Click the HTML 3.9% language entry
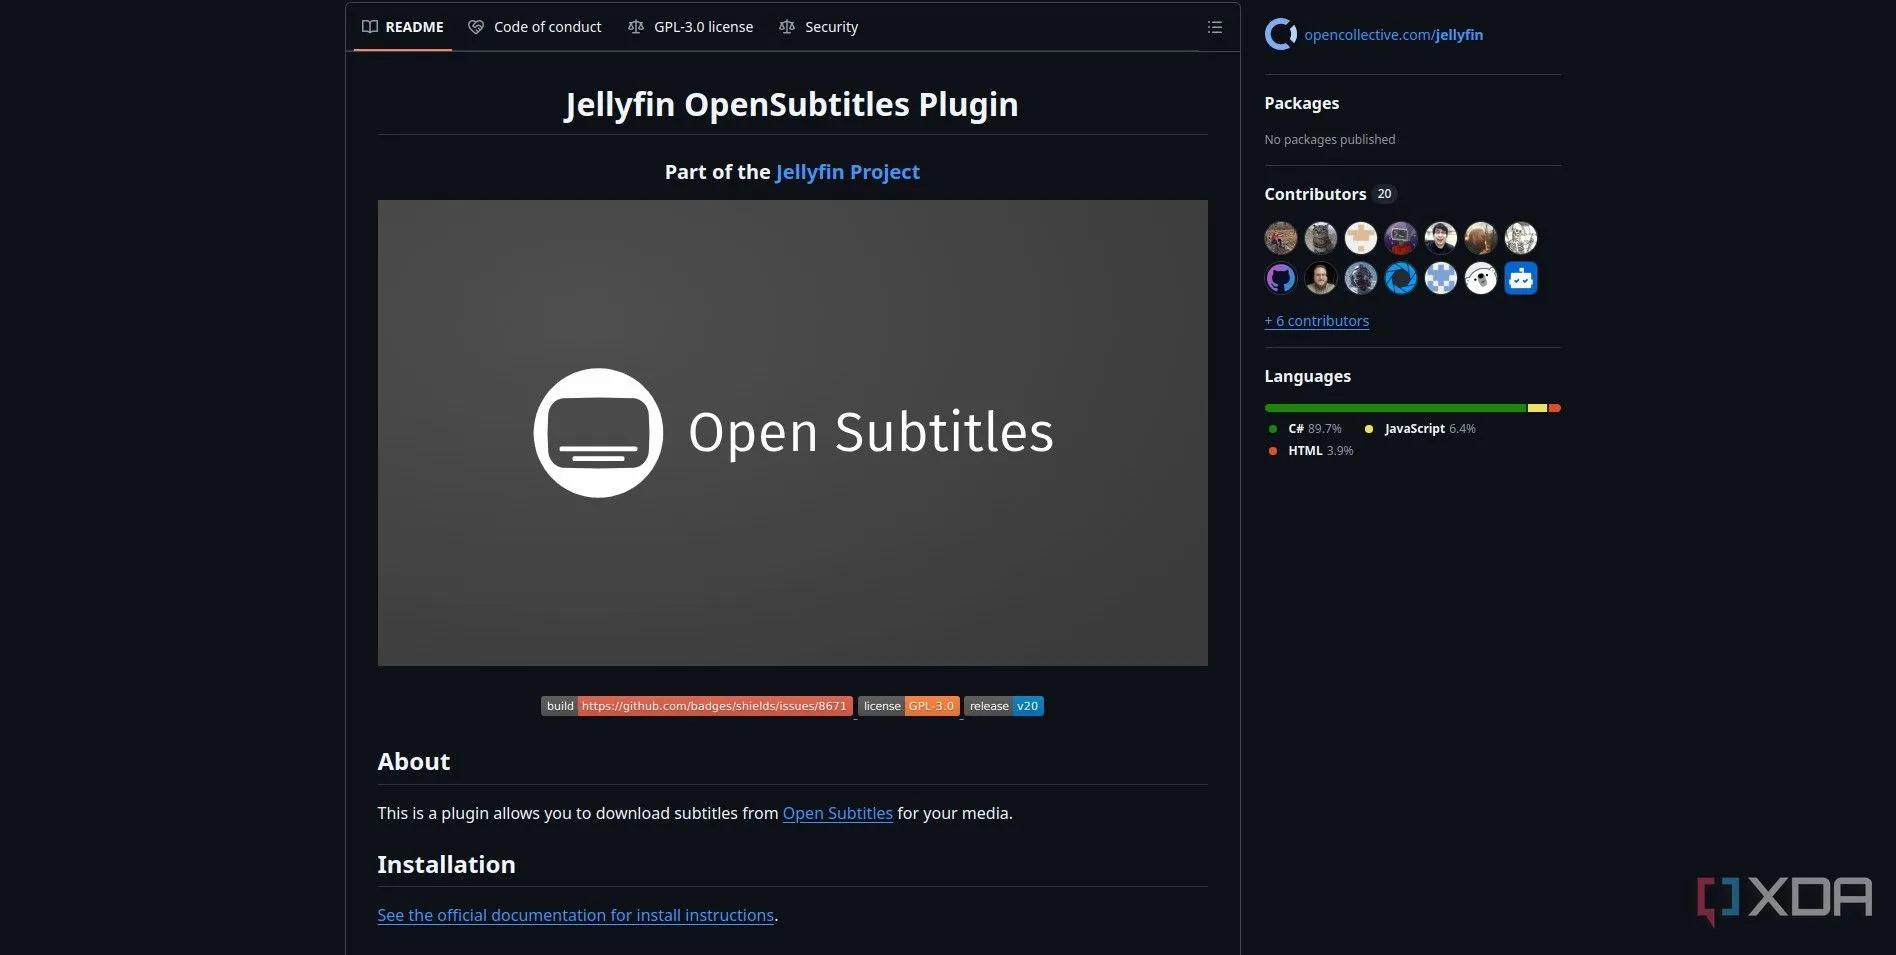Screen dimensions: 1896x955 point(1310,451)
